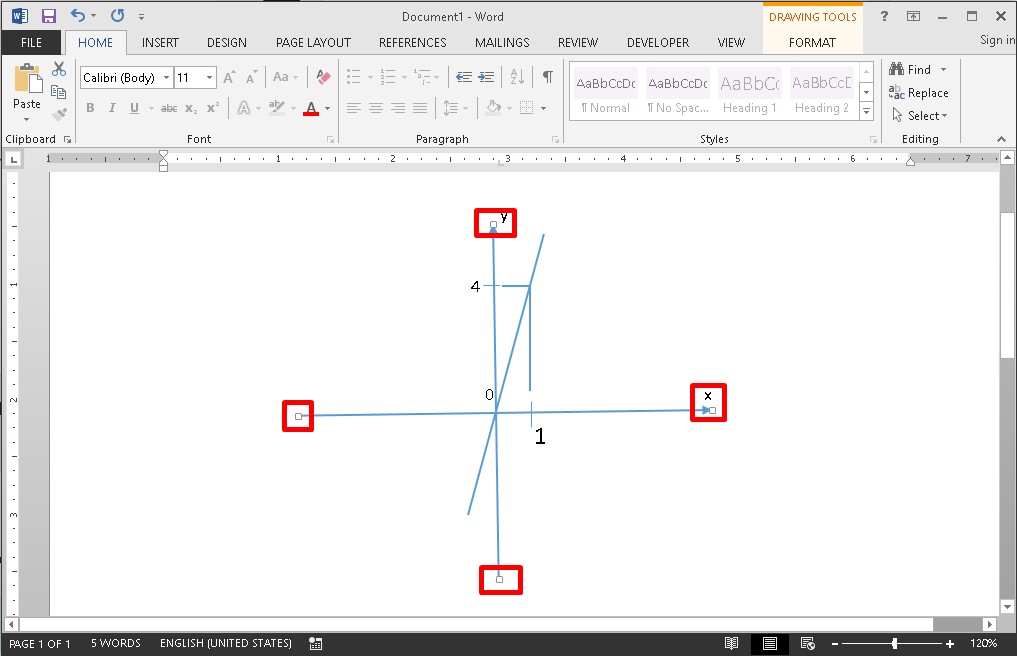
Task: Toggle Print Layout view in status bar
Action: point(770,643)
